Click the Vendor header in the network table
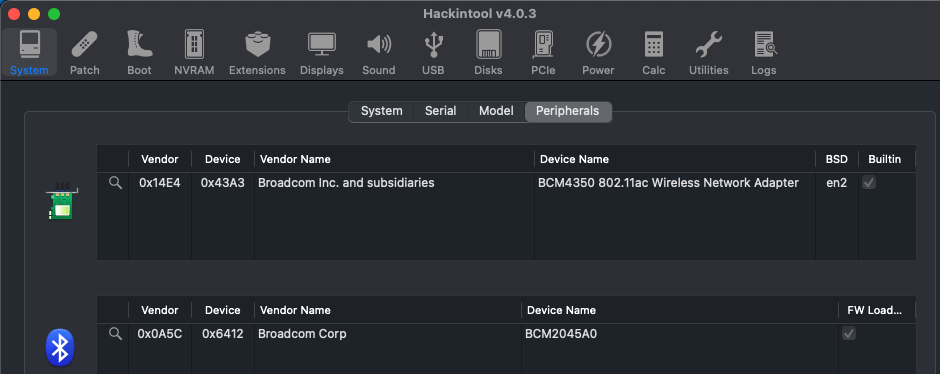 tap(159, 159)
